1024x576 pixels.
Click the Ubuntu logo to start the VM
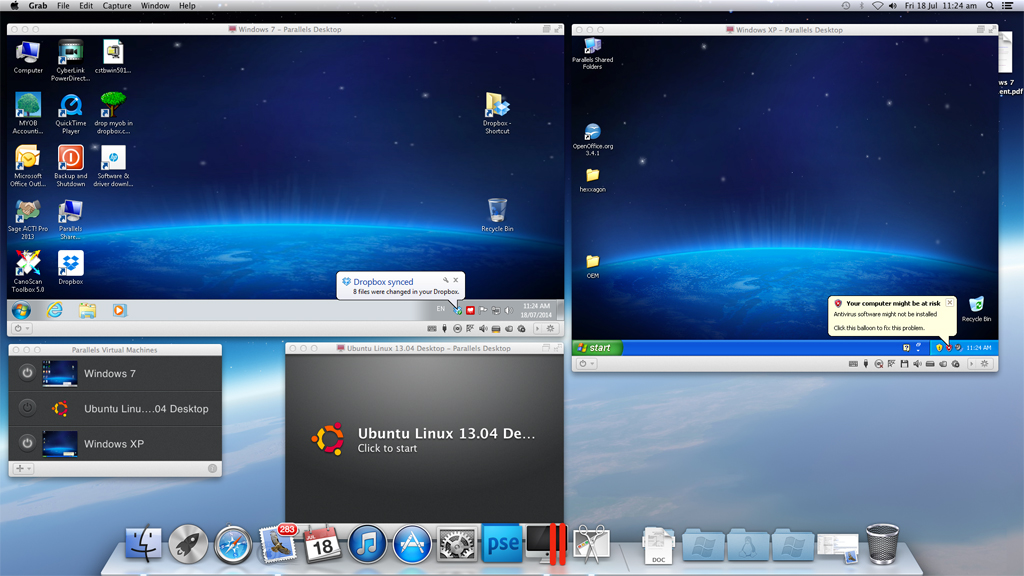(328, 438)
